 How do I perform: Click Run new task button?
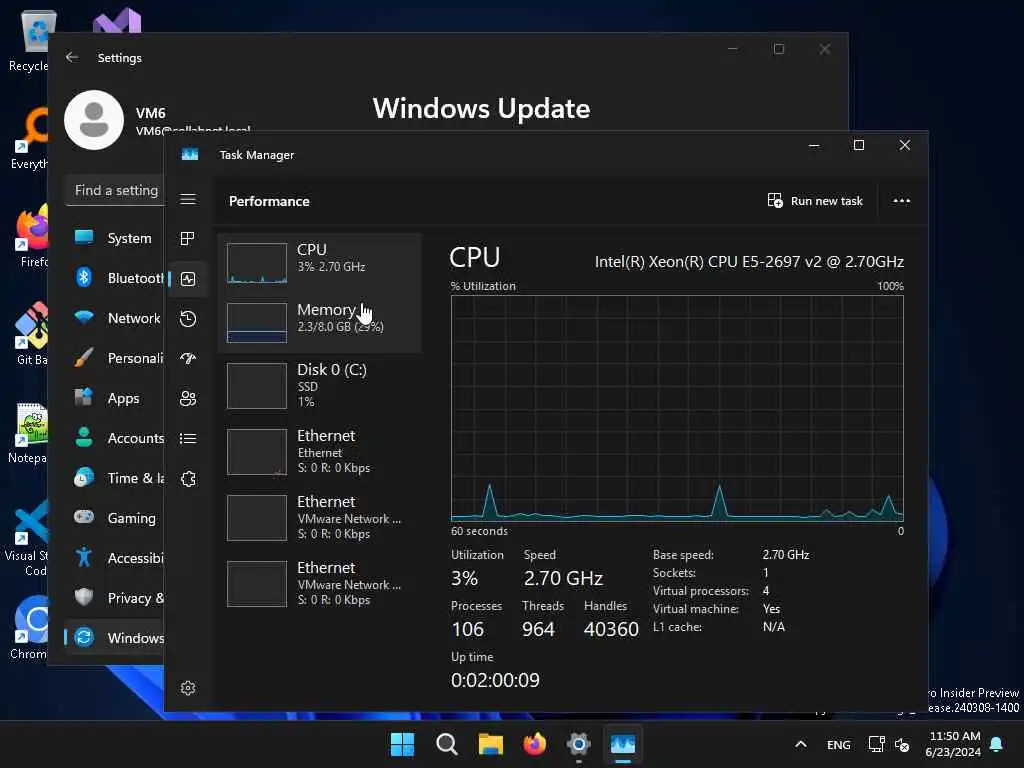pos(815,200)
